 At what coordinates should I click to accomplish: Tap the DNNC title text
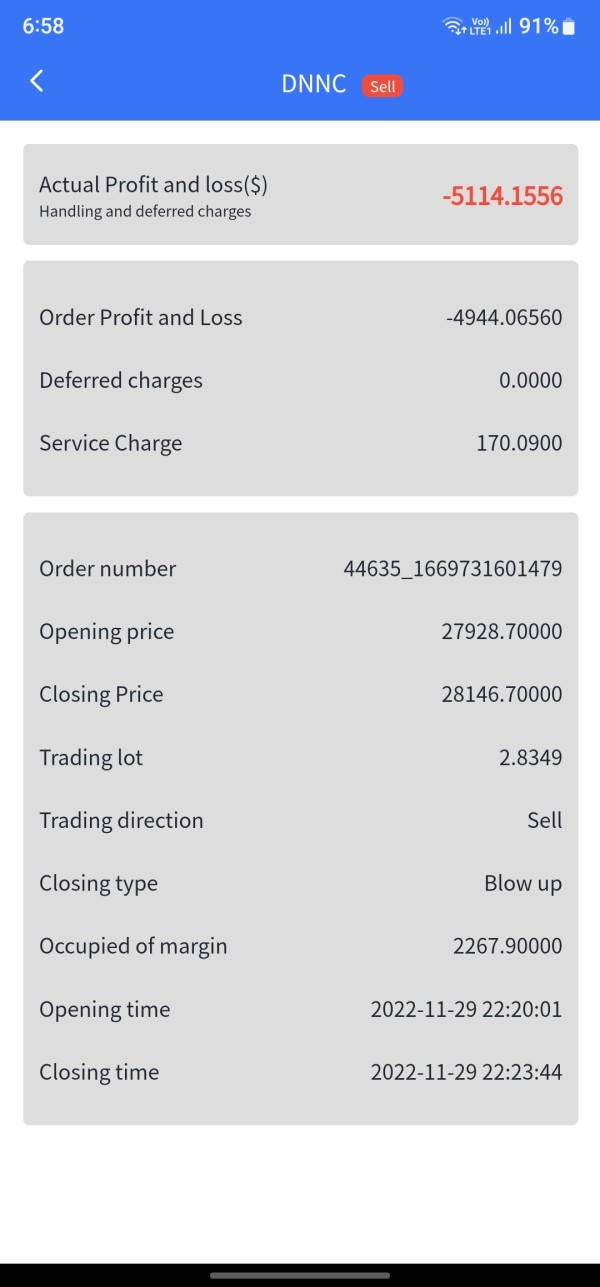pyautogui.click(x=314, y=84)
